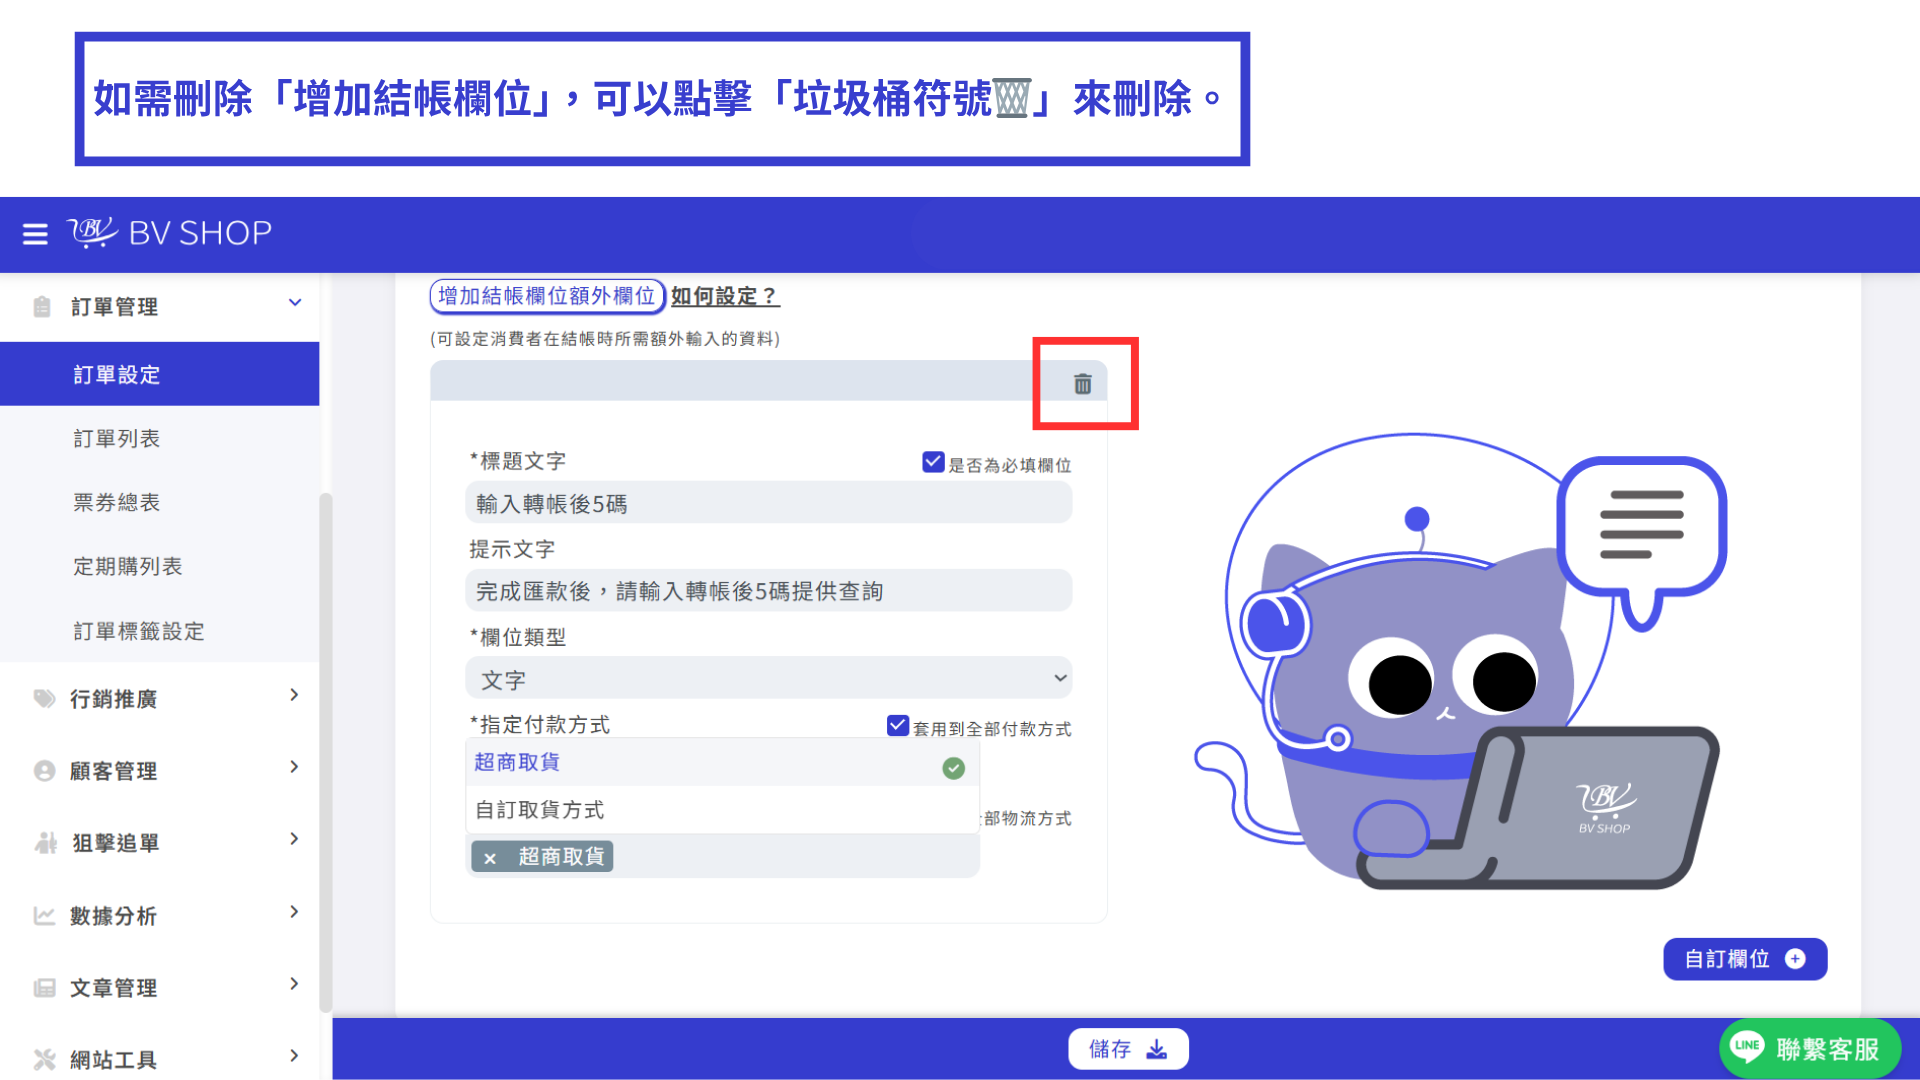Open 訂單標籤設定 in the sidebar

pos(160,631)
